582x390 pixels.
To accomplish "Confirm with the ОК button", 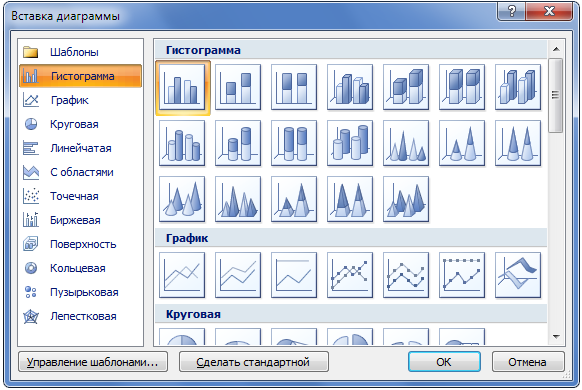I will pyautogui.click(x=444, y=362).
